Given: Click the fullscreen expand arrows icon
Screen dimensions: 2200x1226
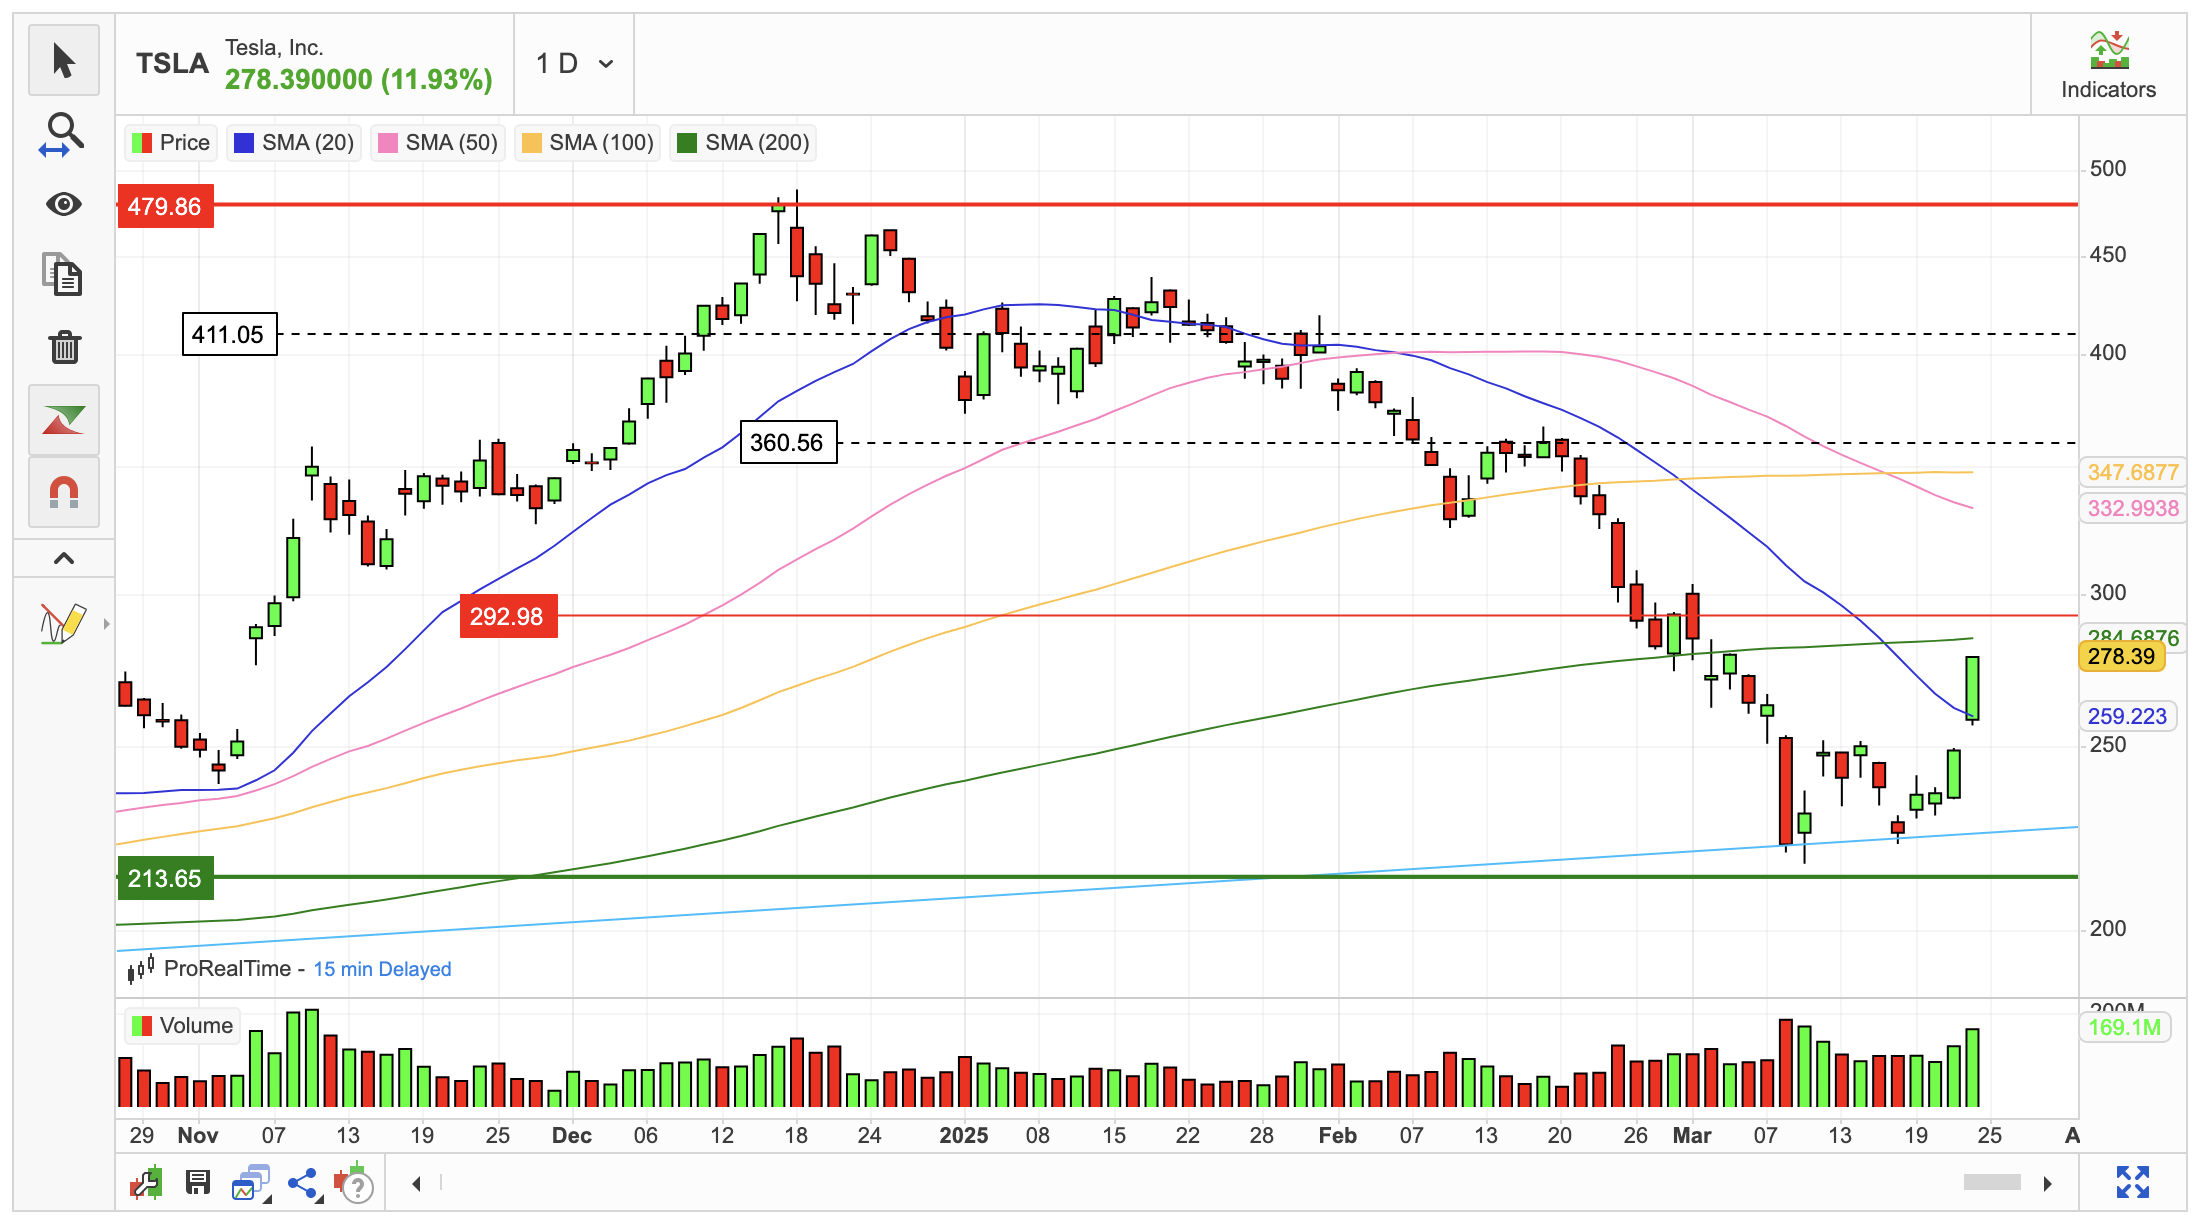Looking at the screenshot, I should coord(2133,1182).
